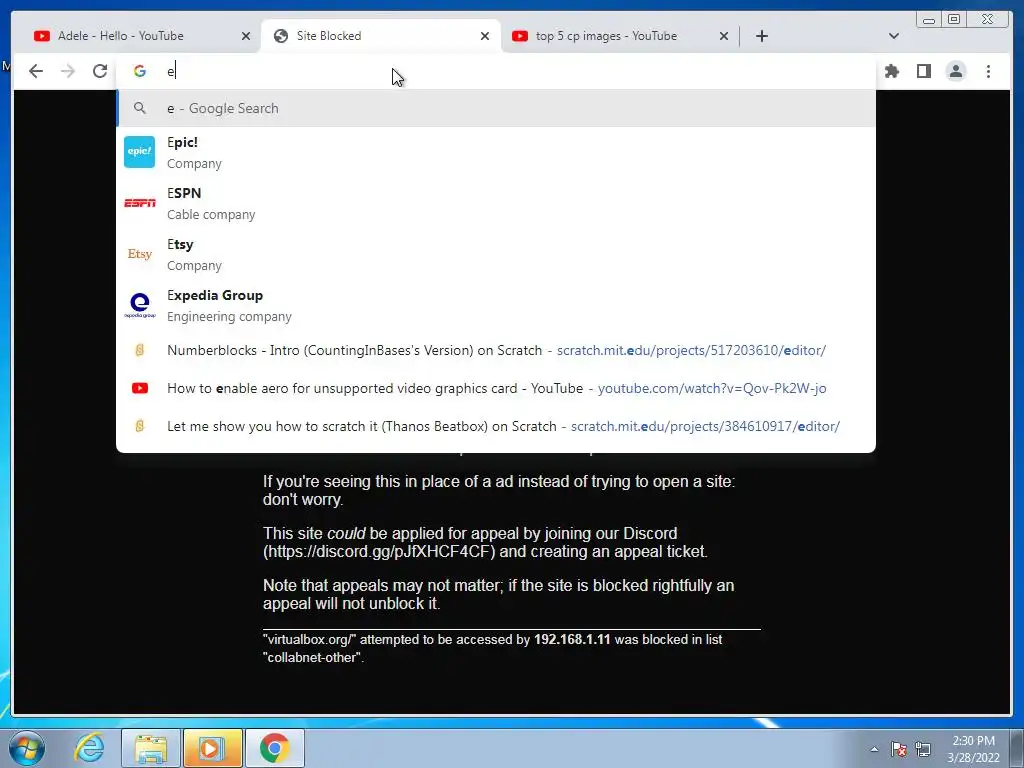Open the Extensions puzzle icon
This screenshot has height=768, width=1024.
(891, 71)
